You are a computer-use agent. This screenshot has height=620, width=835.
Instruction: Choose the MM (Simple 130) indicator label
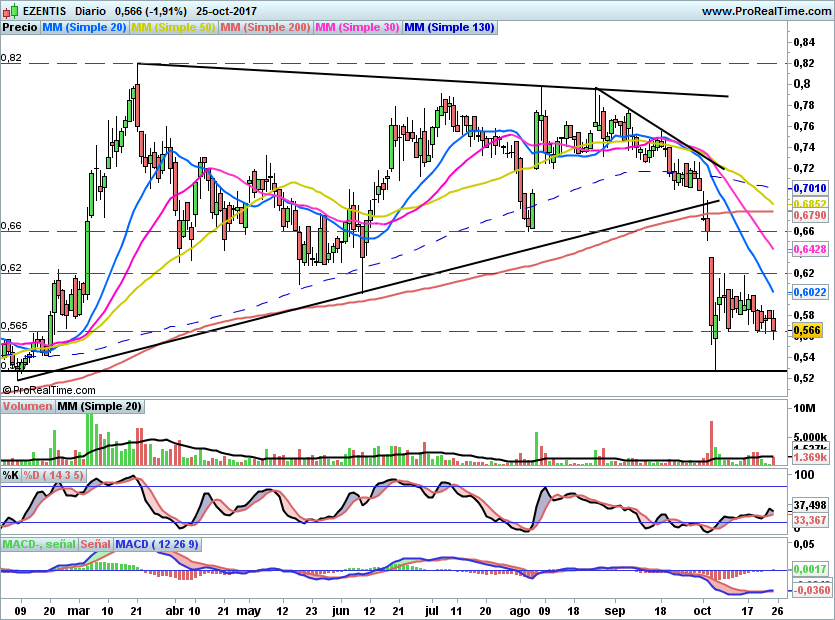(449, 28)
